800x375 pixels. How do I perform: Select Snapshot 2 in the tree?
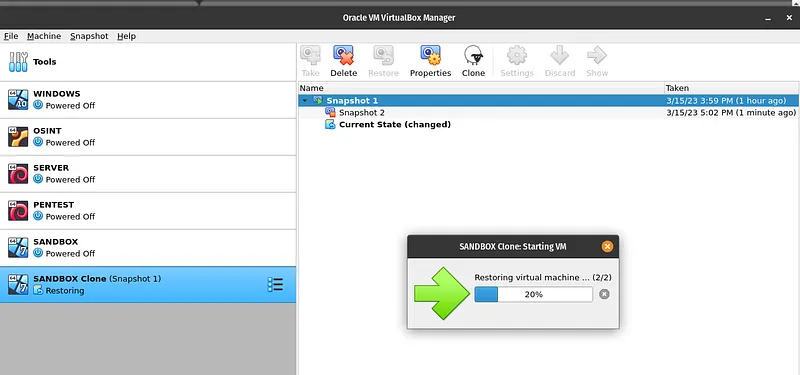(362, 113)
